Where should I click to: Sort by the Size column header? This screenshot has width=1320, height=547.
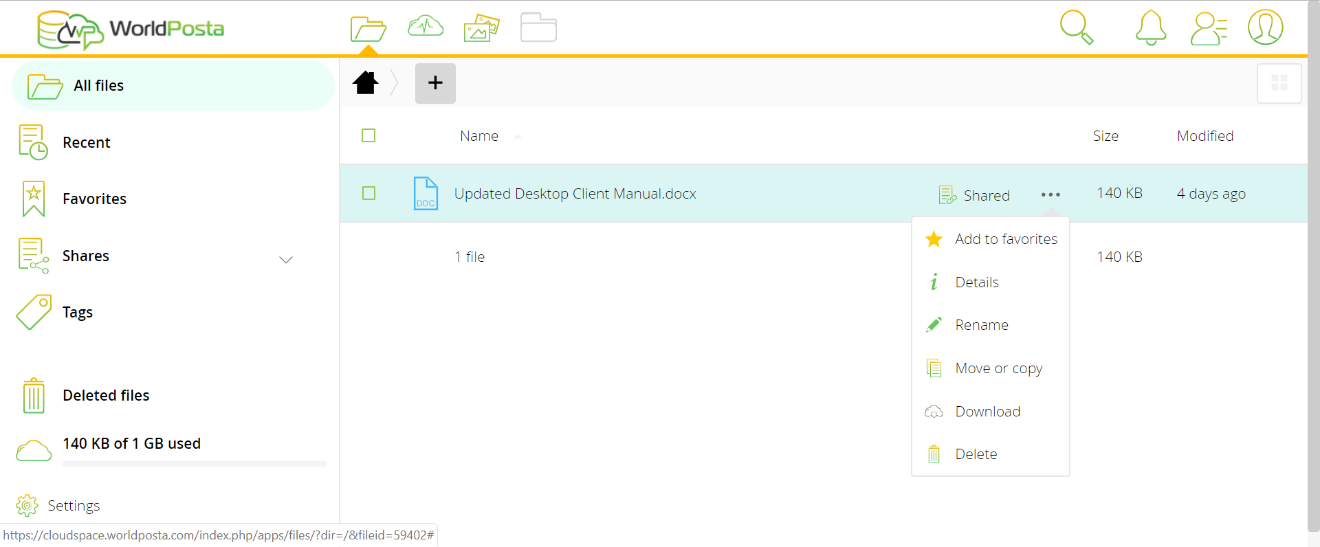pyautogui.click(x=1106, y=136)
